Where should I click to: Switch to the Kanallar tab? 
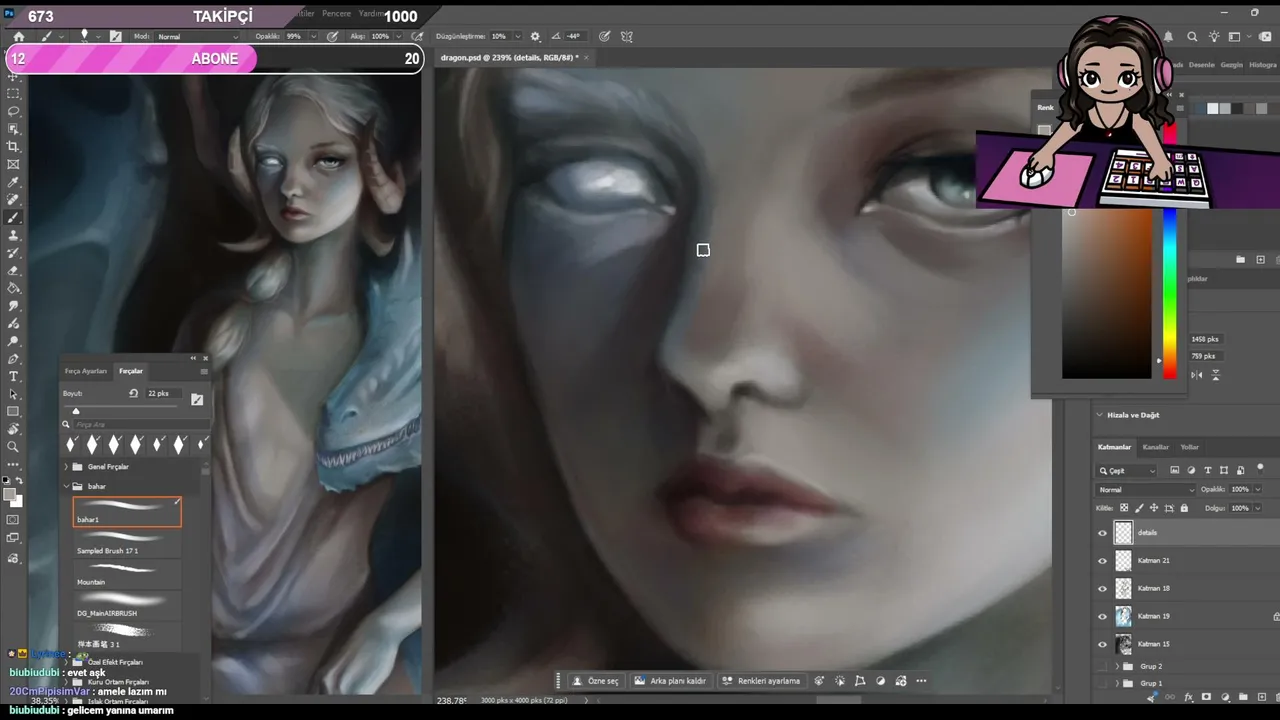1156,447
